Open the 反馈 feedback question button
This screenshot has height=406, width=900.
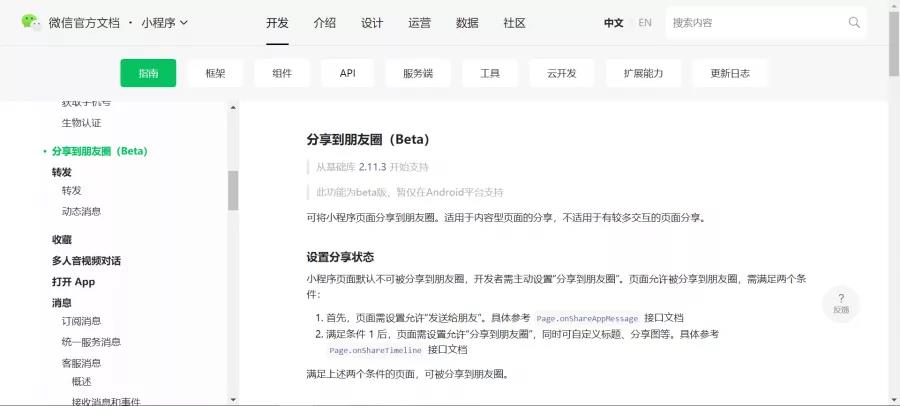pos(840,303)
